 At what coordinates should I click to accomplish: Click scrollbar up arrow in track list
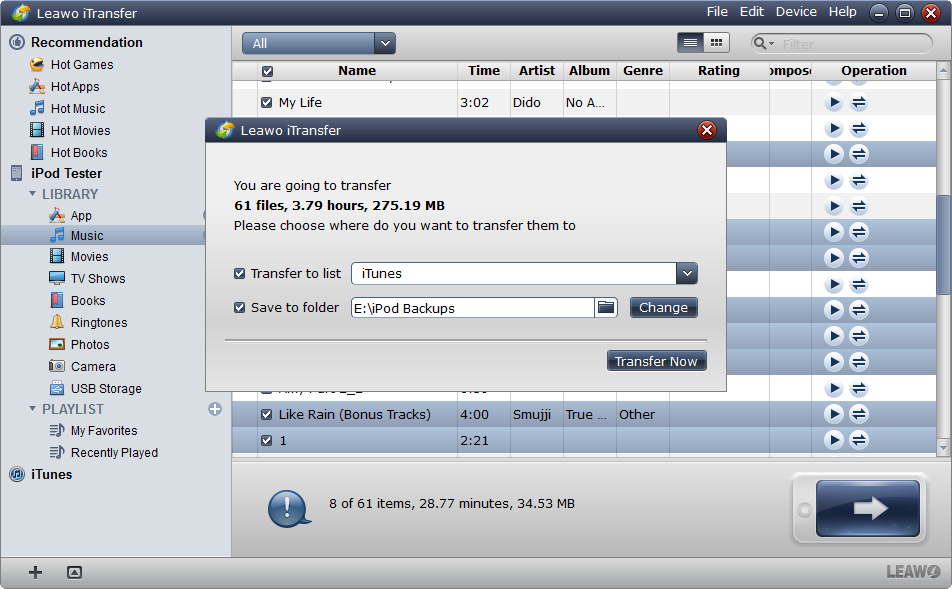[943, 70]
